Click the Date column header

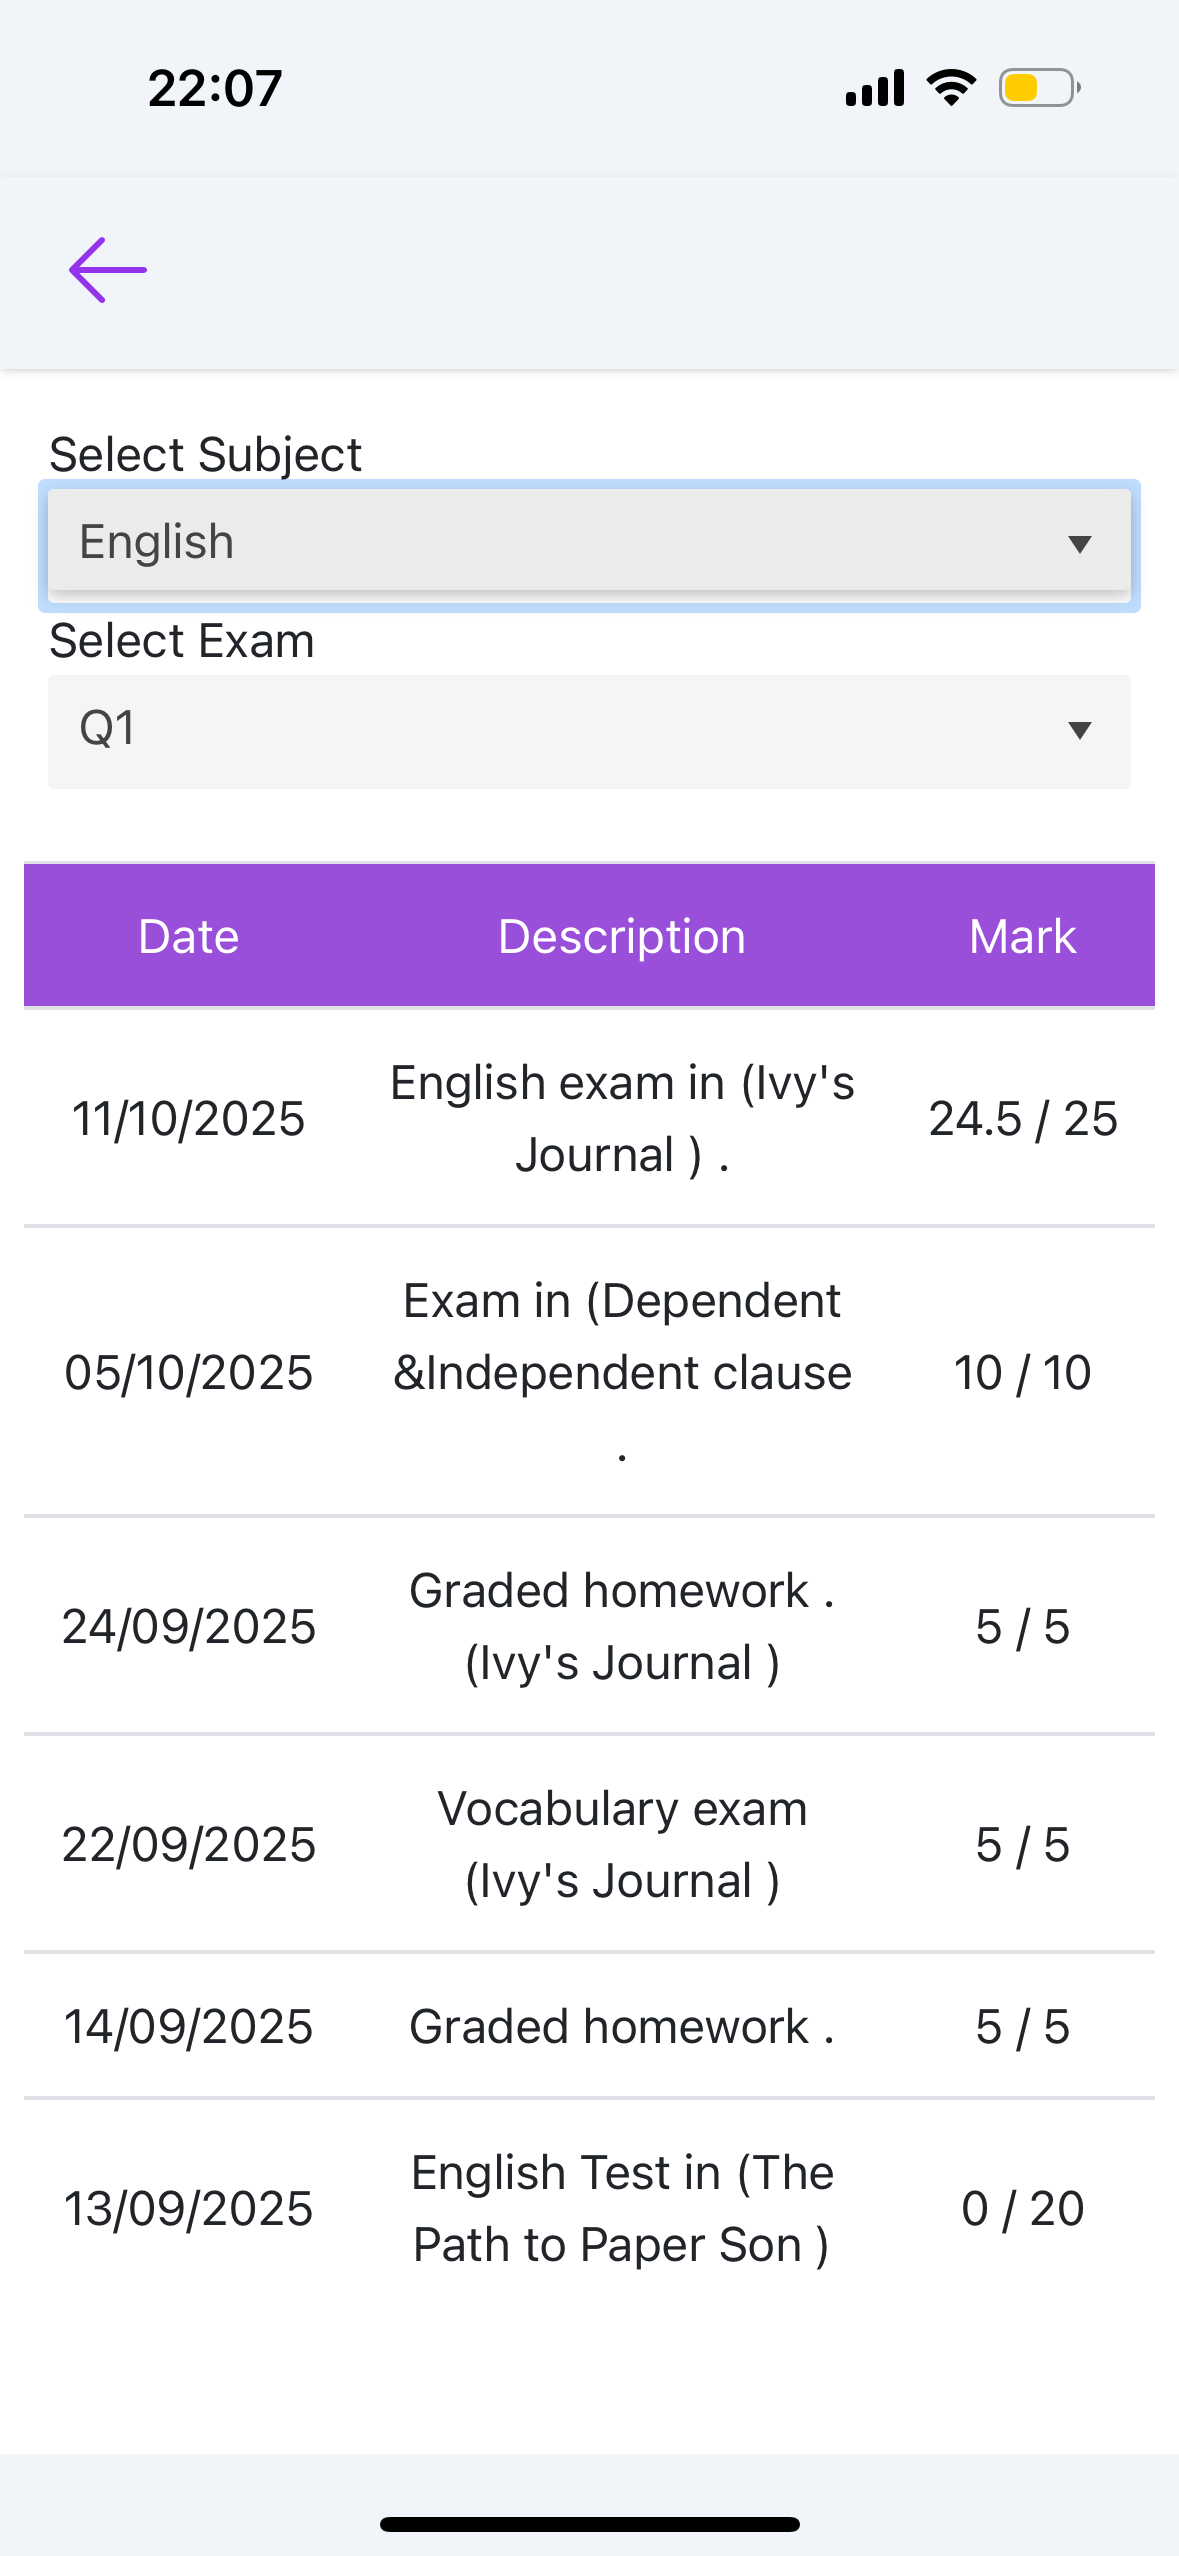189,937
